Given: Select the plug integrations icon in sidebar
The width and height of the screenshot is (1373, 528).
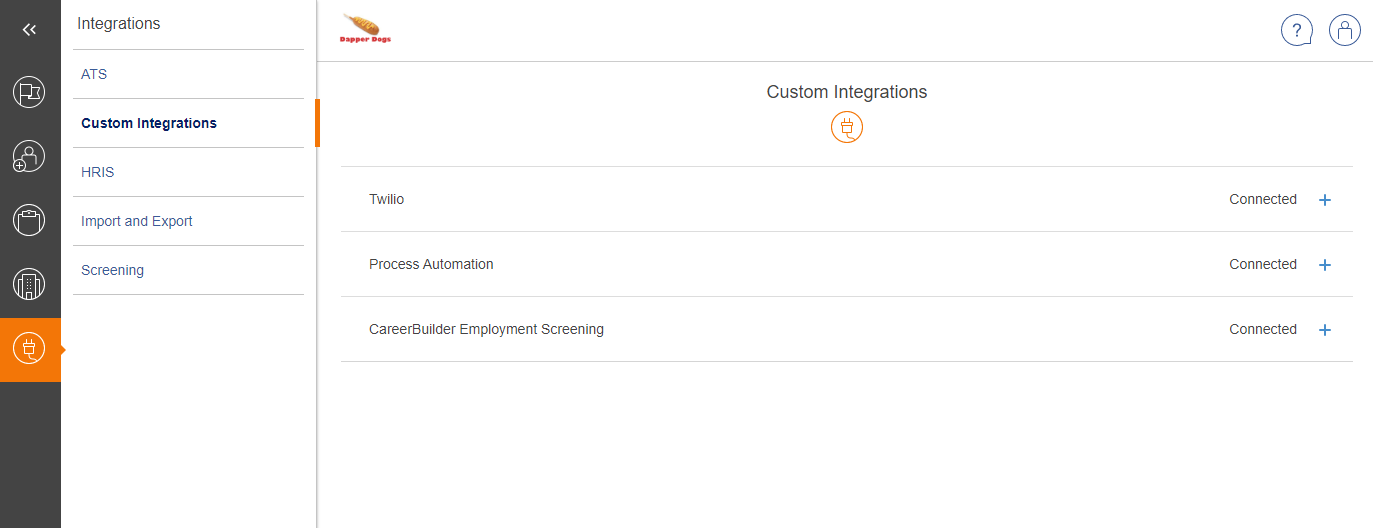Looking at the screenshot, I should 29,349.
